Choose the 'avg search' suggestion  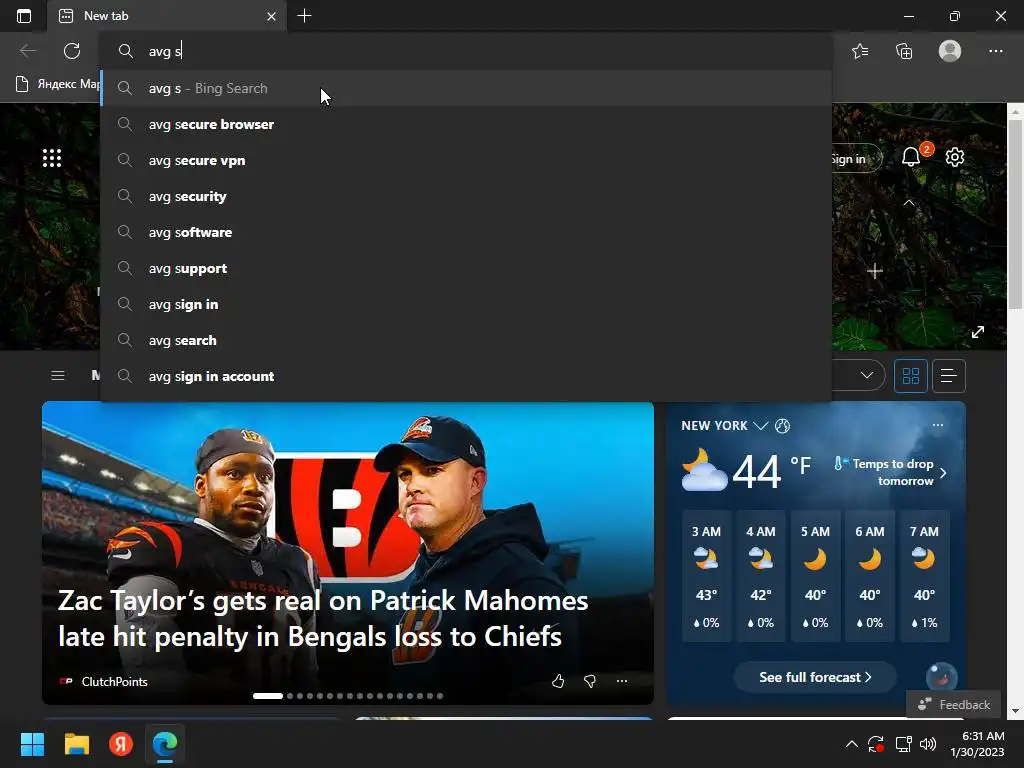[466, 340]
